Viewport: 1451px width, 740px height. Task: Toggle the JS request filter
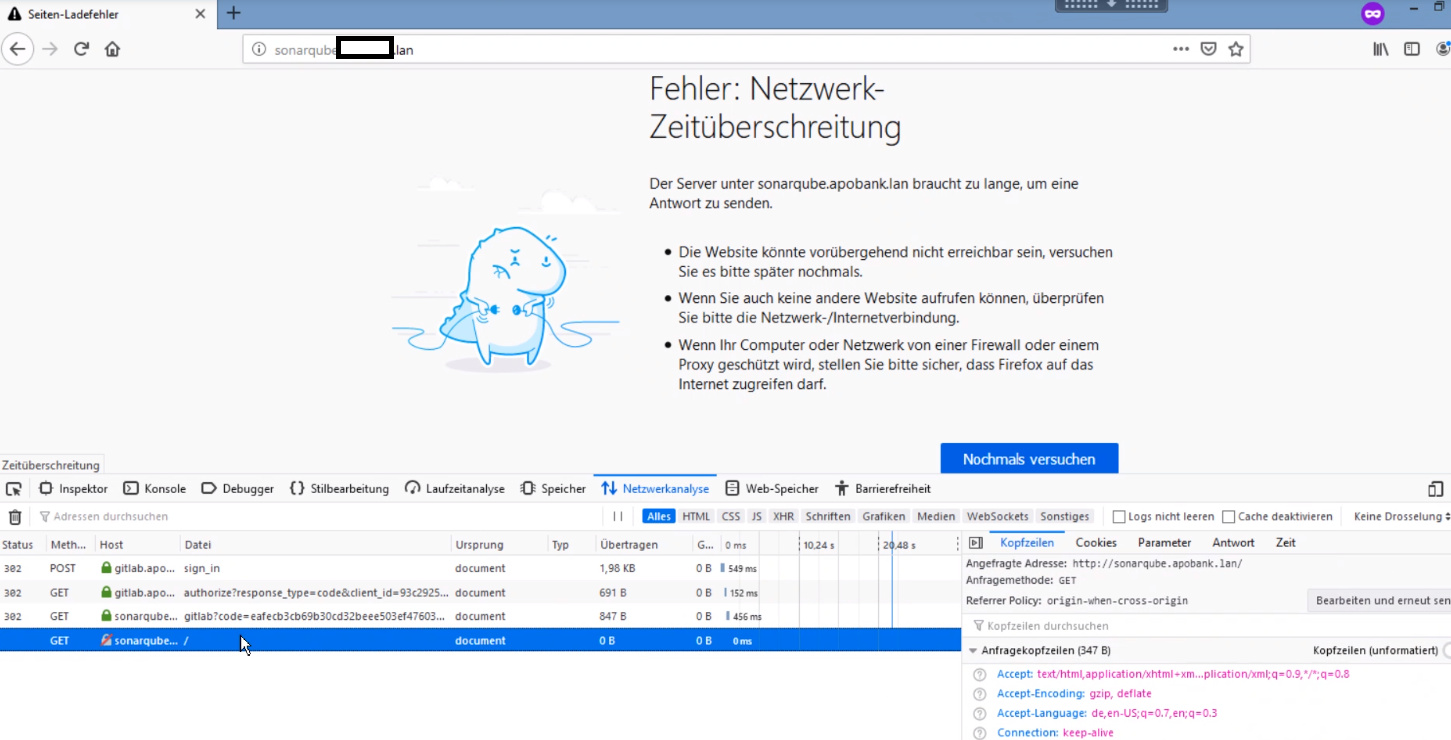click(757, 517)
